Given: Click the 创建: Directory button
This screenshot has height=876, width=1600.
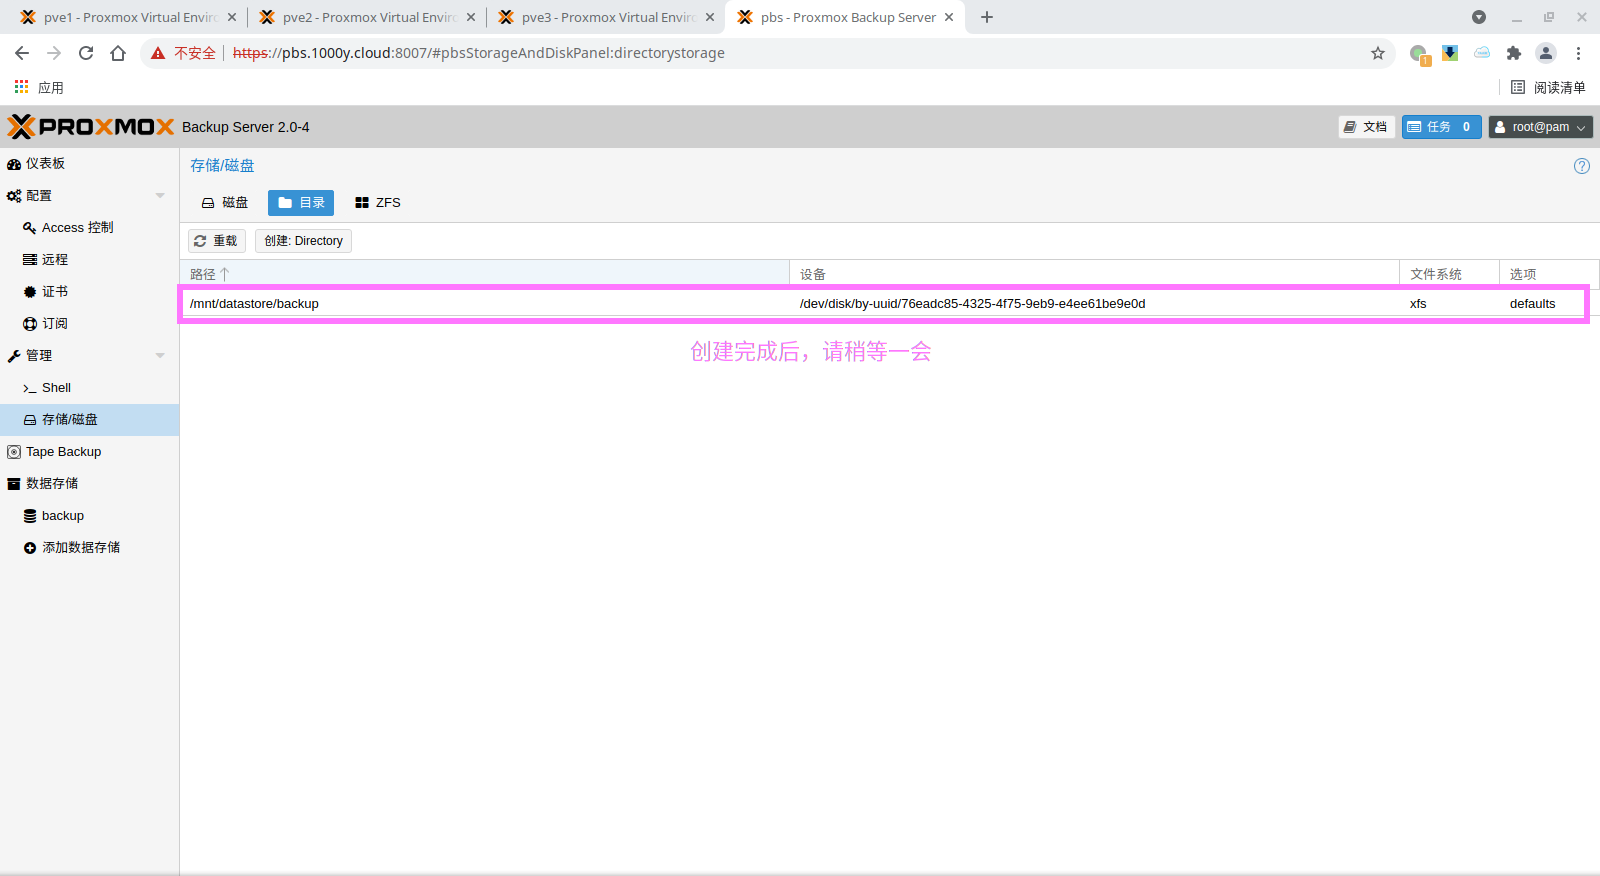Looking at the screenshot, I should point(303,241).
